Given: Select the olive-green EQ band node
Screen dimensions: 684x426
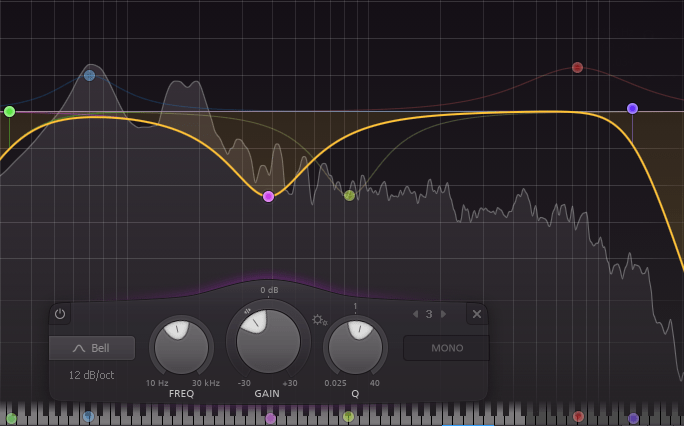Looking at the screenshot, I should 349,195.
